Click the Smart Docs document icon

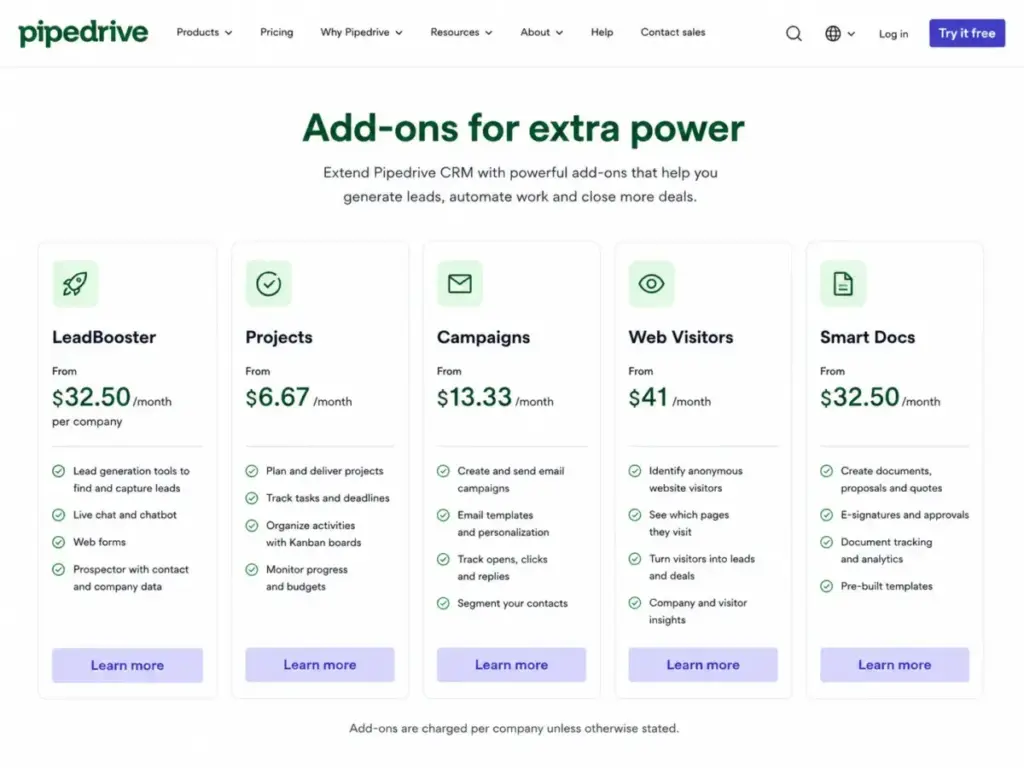click(x=843, y=283)
